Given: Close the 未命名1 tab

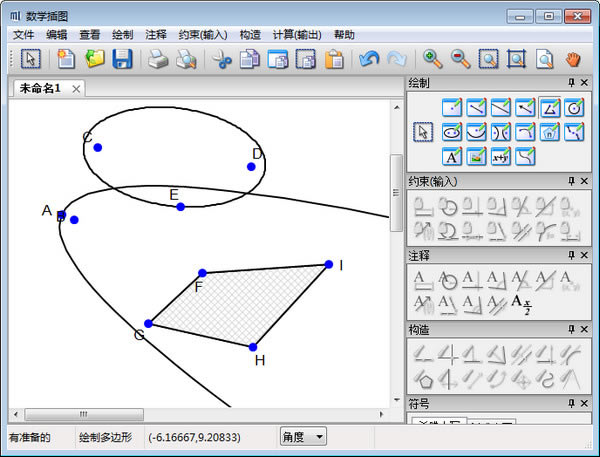Looking at the screenshot, I should tap(77, 89).
